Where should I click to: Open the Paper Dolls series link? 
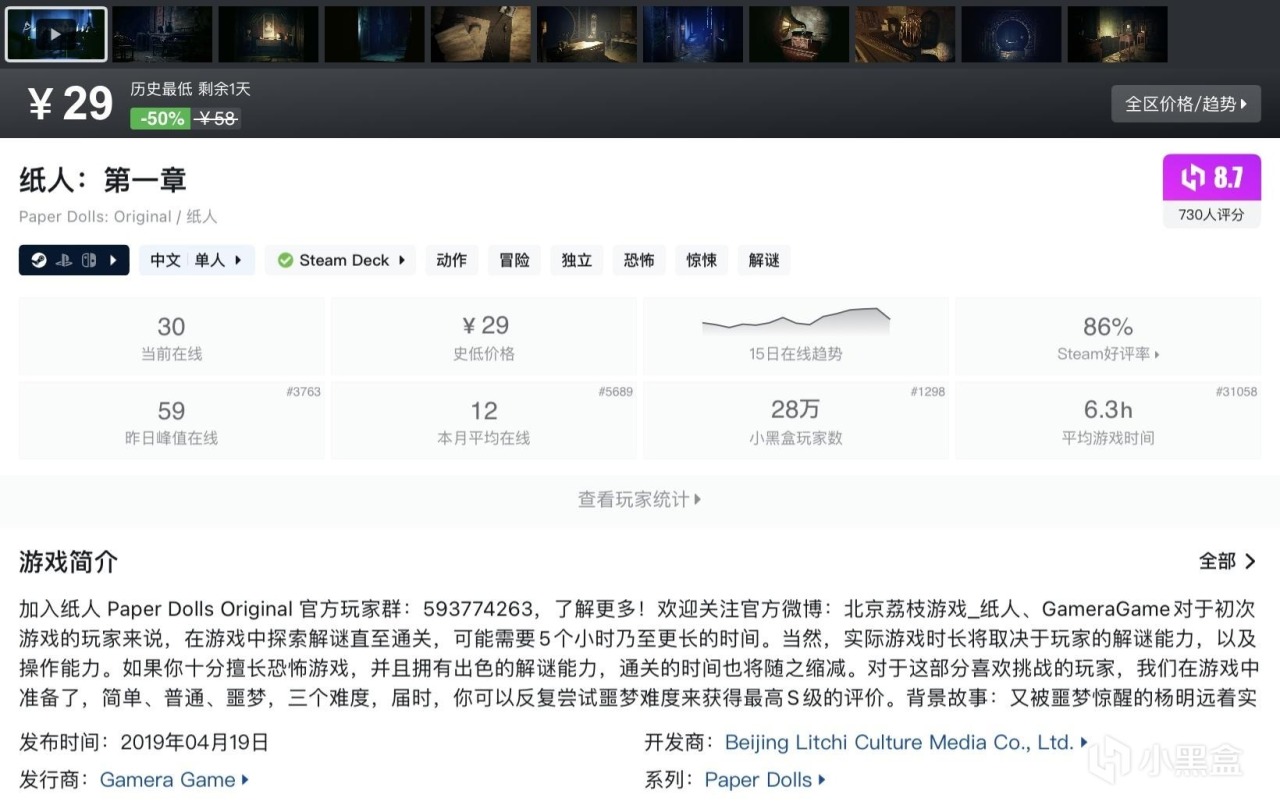click(x=765, y=780)
